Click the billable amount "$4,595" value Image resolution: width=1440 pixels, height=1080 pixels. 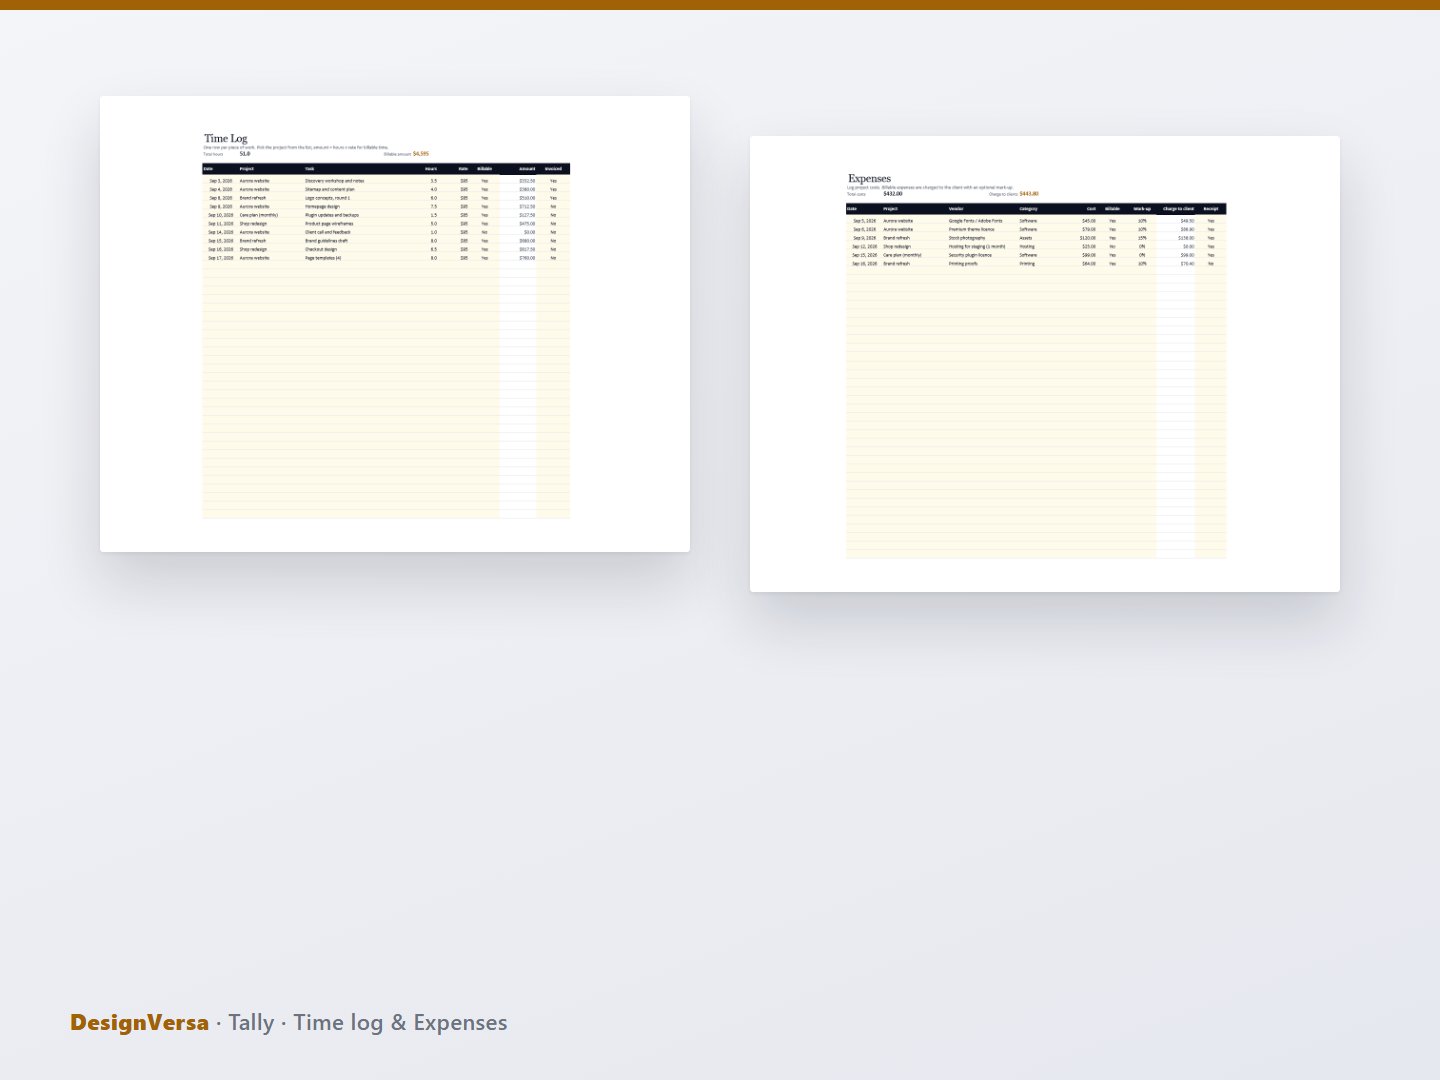(421, 154)
